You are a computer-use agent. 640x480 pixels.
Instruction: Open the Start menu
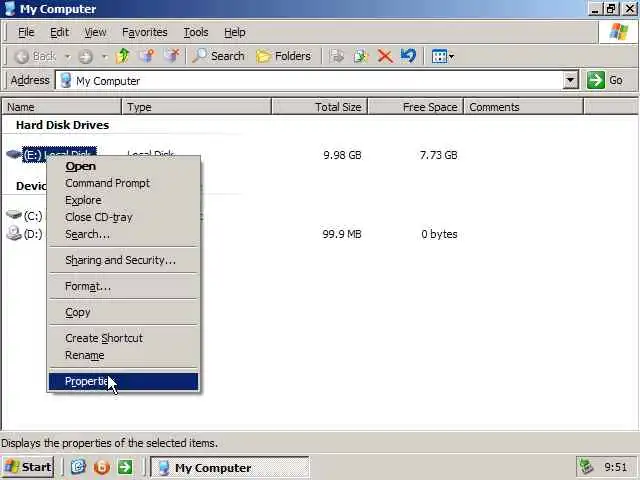28,467
